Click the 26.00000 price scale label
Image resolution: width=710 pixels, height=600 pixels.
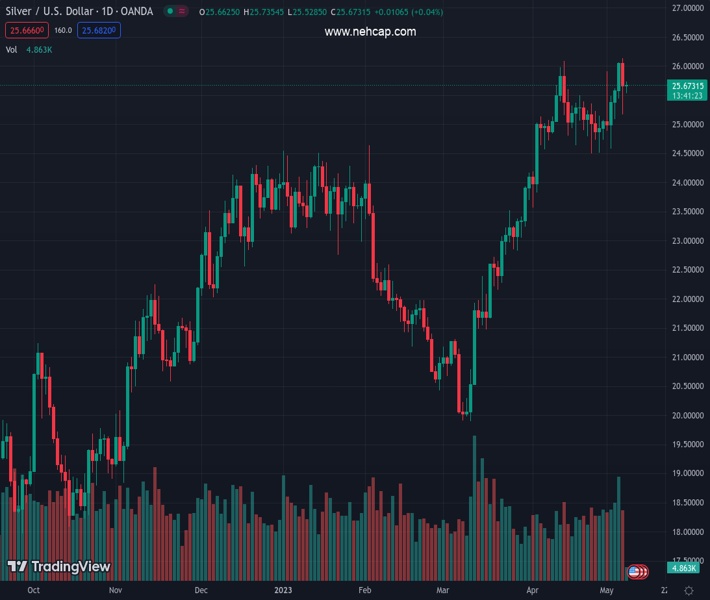pos(686,66)
